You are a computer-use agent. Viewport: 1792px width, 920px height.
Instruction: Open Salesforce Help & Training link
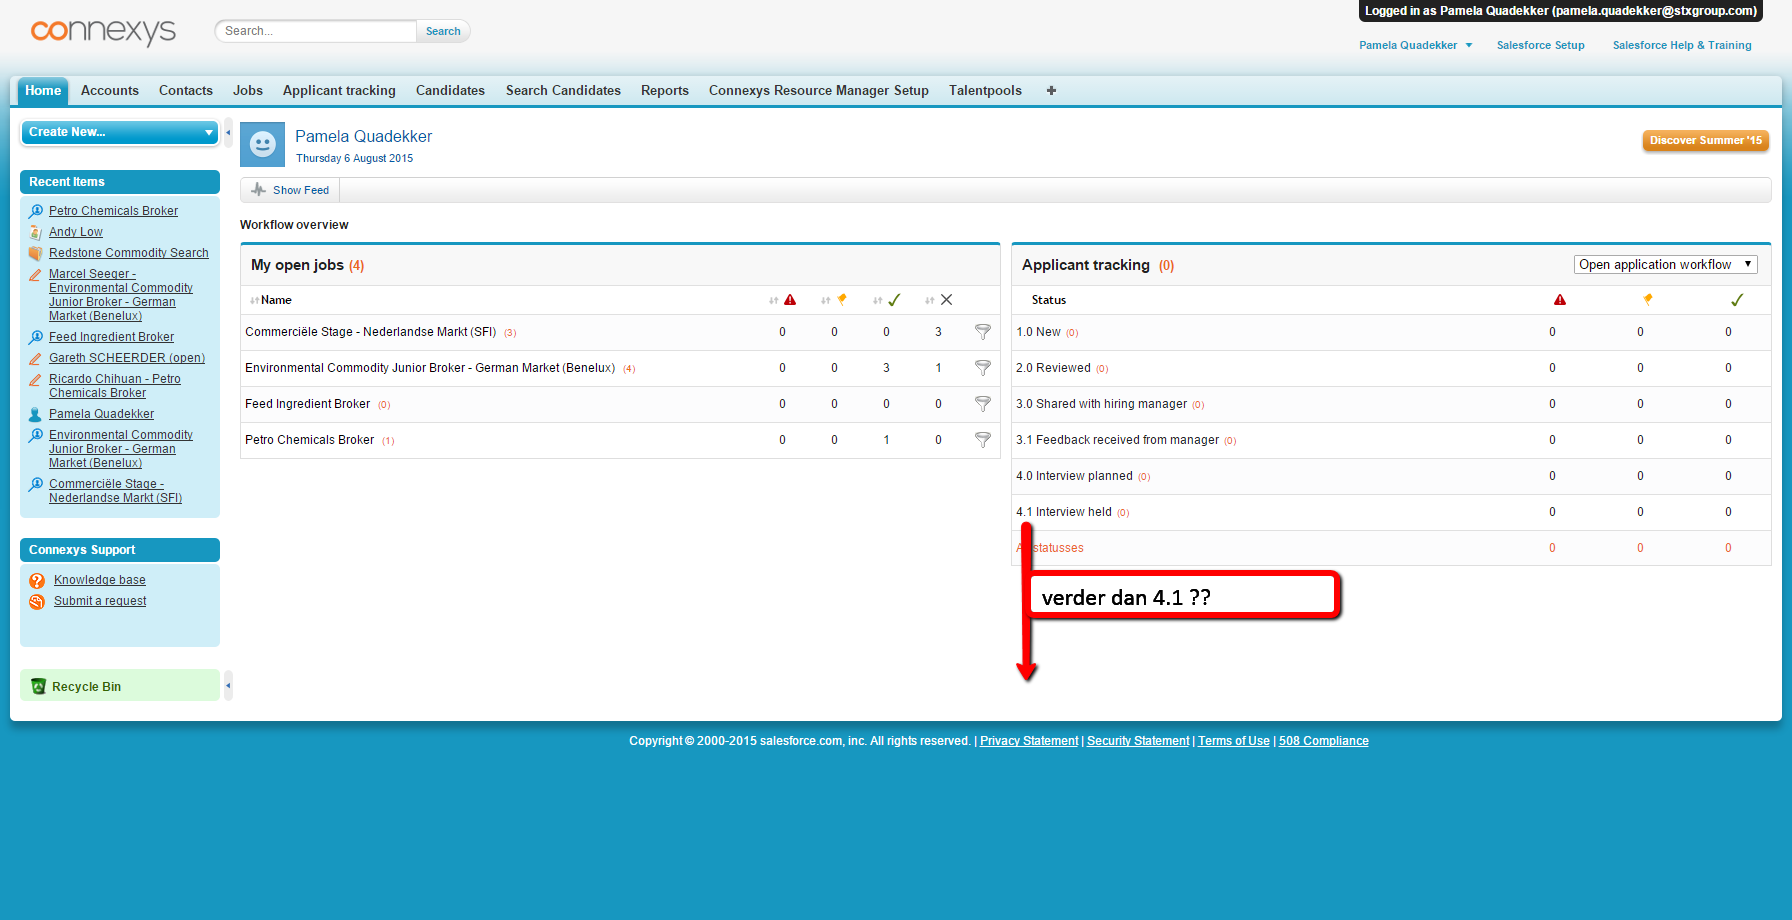[1682, 45]
